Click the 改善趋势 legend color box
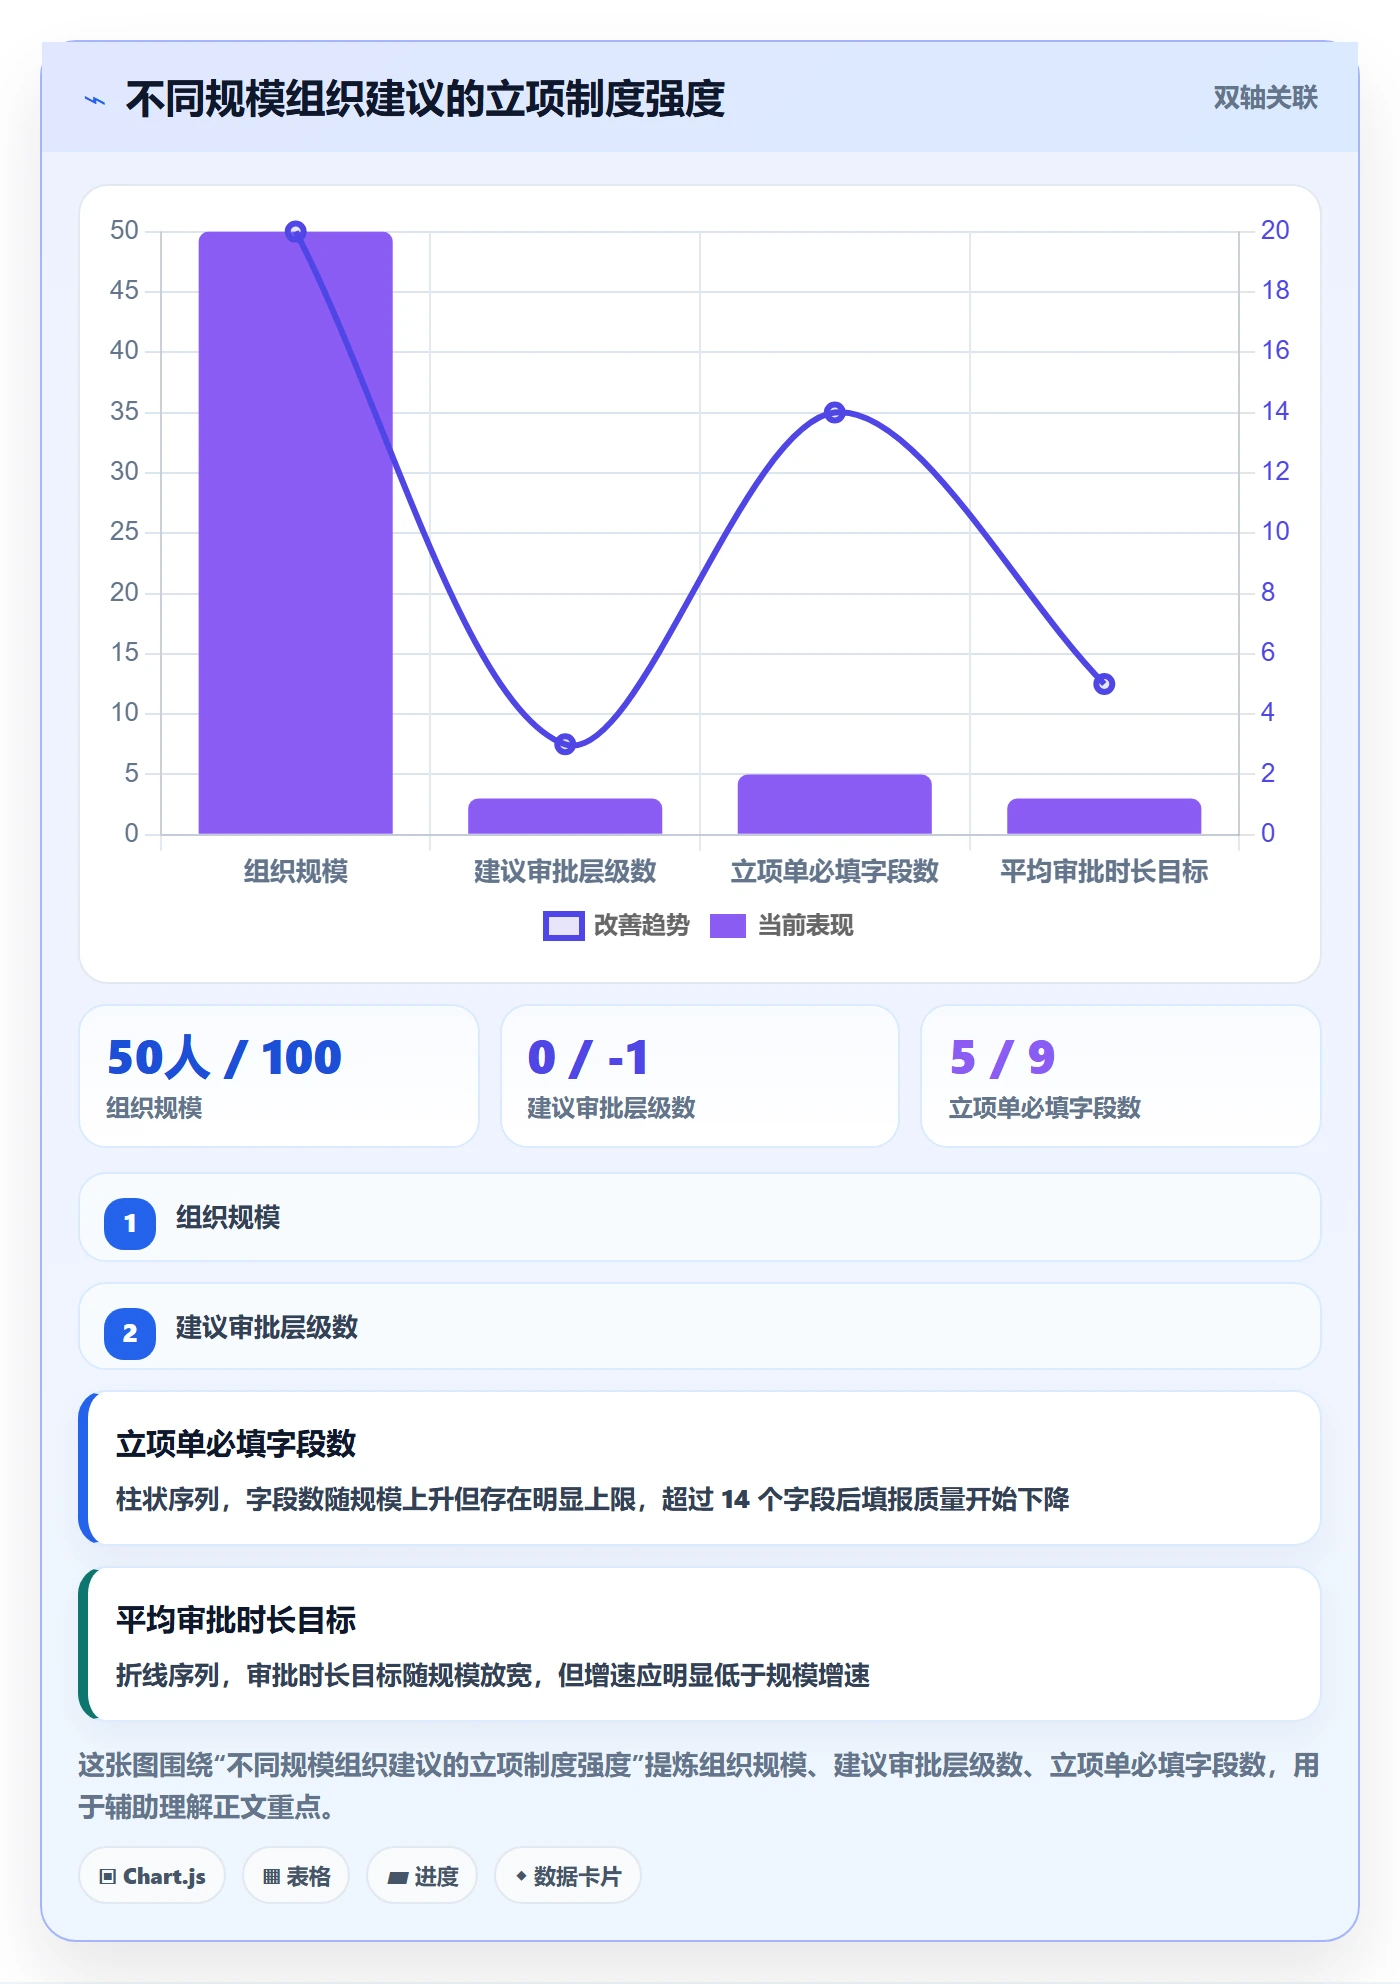The width and height of the screenshot is (1400, 1984). tap(563, 926)
